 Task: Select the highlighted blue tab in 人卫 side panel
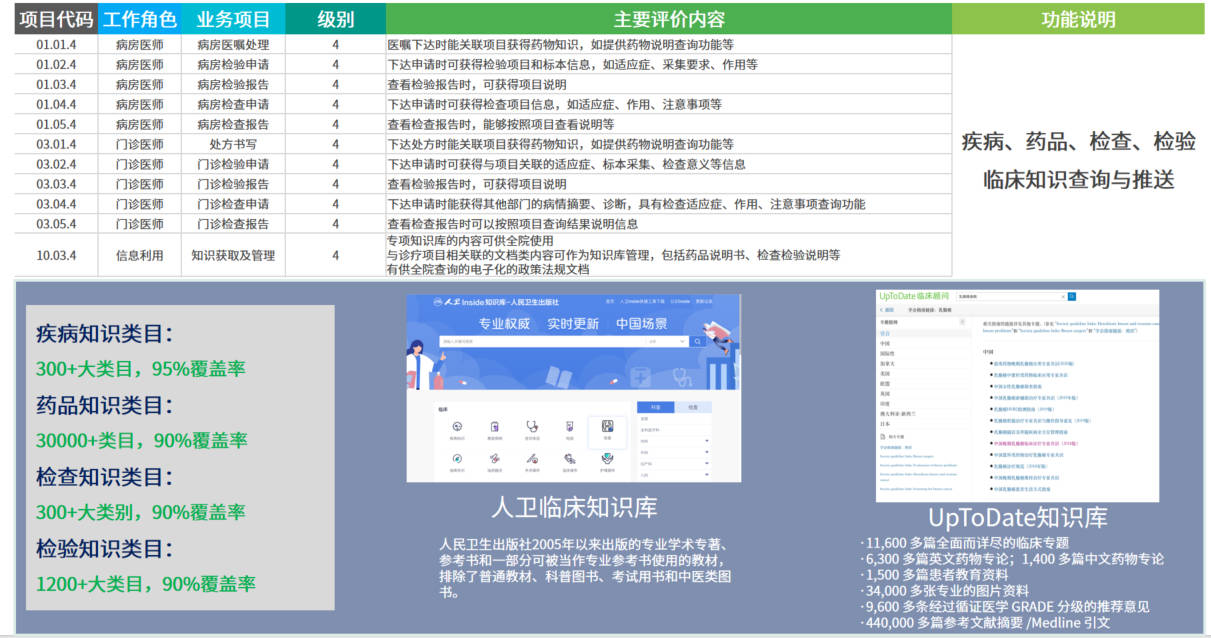(655, 407)
